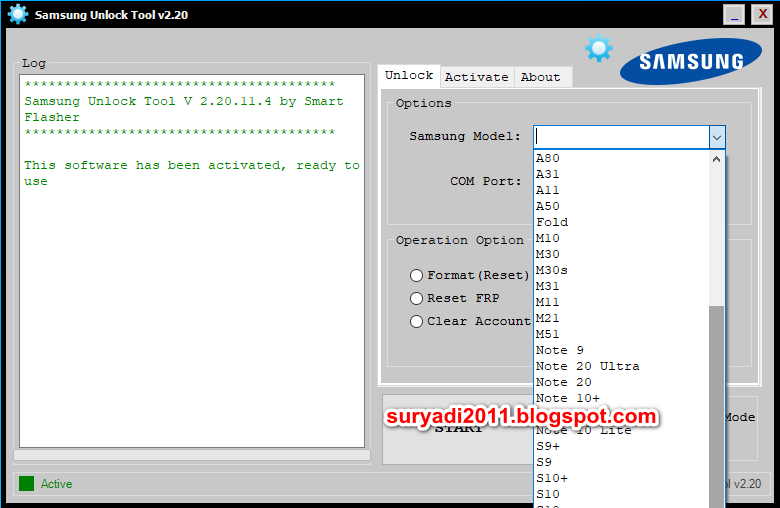Collapse the Samsung Model dropdown arrow
The width and height of the screenshot is (780, 508).
pyautogui.click(x=717, y=137)
